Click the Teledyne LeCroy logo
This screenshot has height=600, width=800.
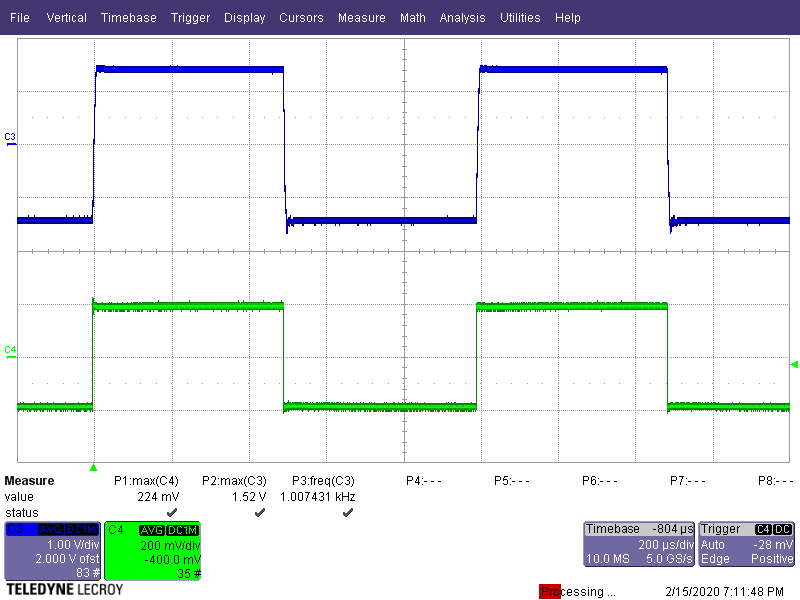click(x=65, y=590)
